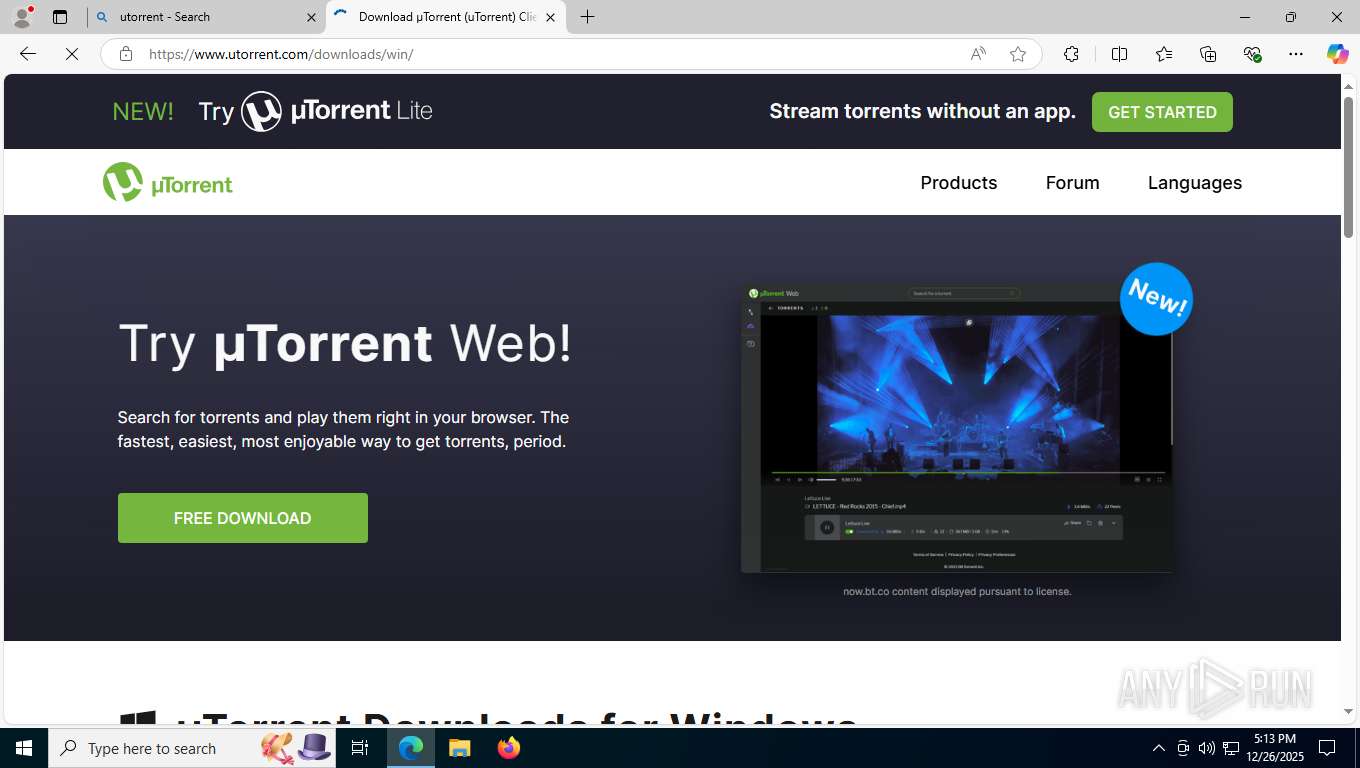Open the notification center icon

(x=1327, y=748)
